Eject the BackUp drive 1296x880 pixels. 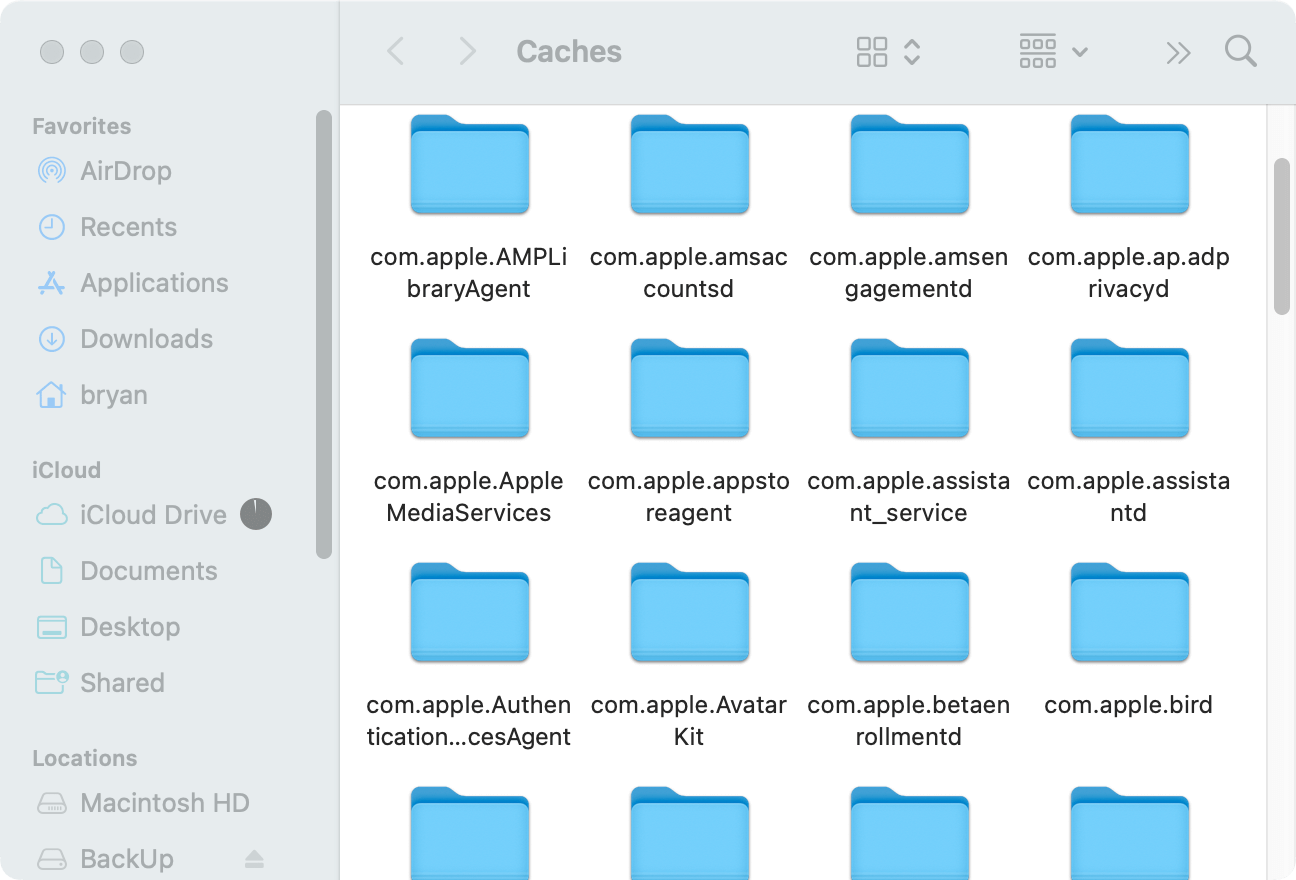[254, 859]
